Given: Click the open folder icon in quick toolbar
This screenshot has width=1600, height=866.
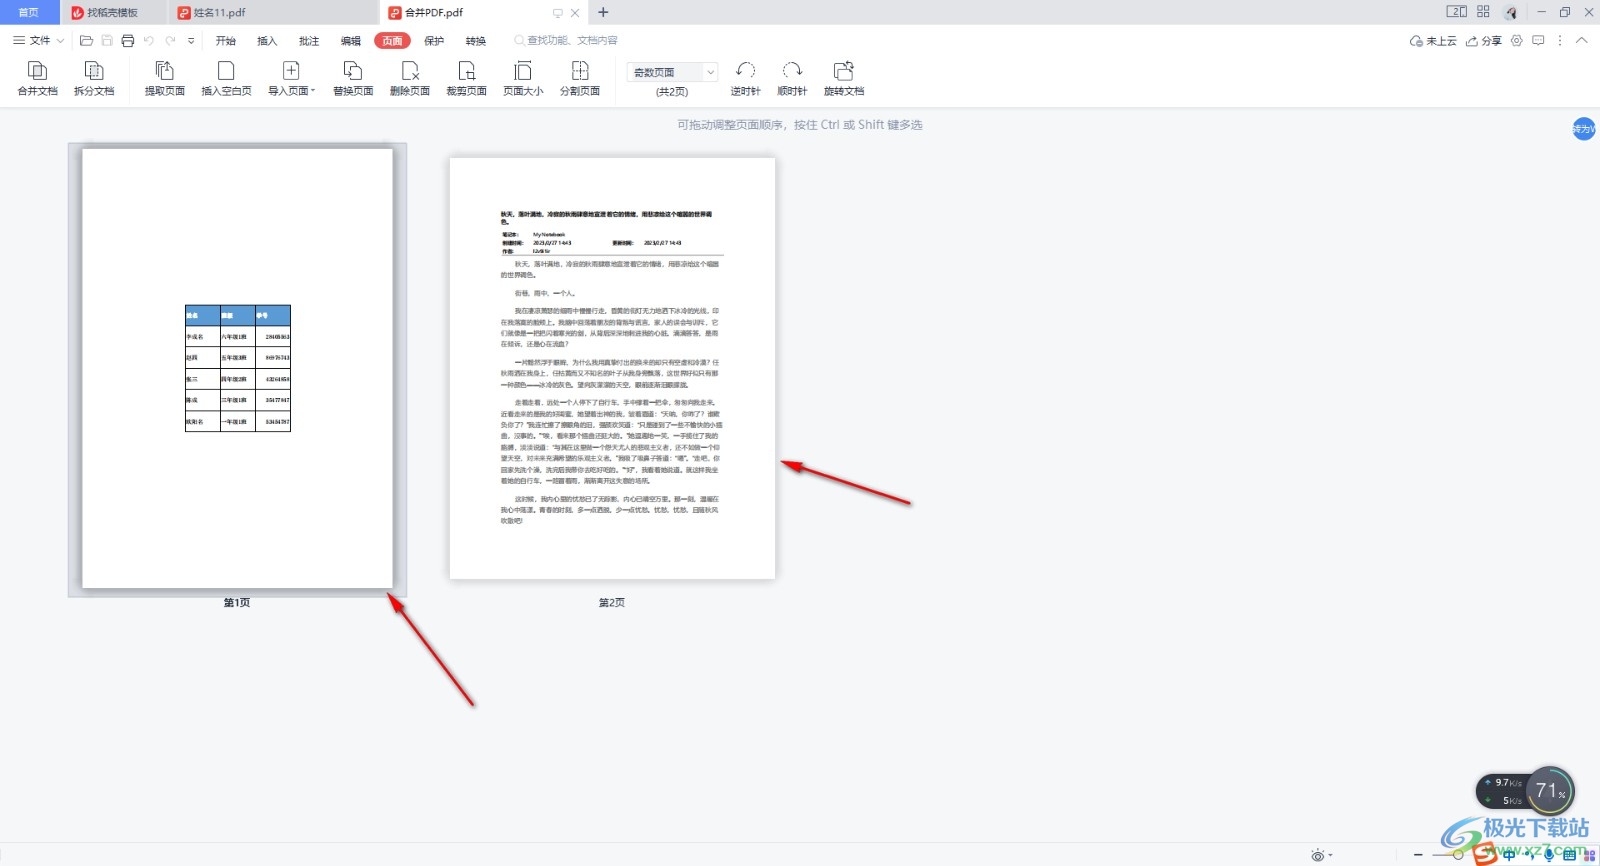Looking at the screenshot, I should tap(86, 41).
